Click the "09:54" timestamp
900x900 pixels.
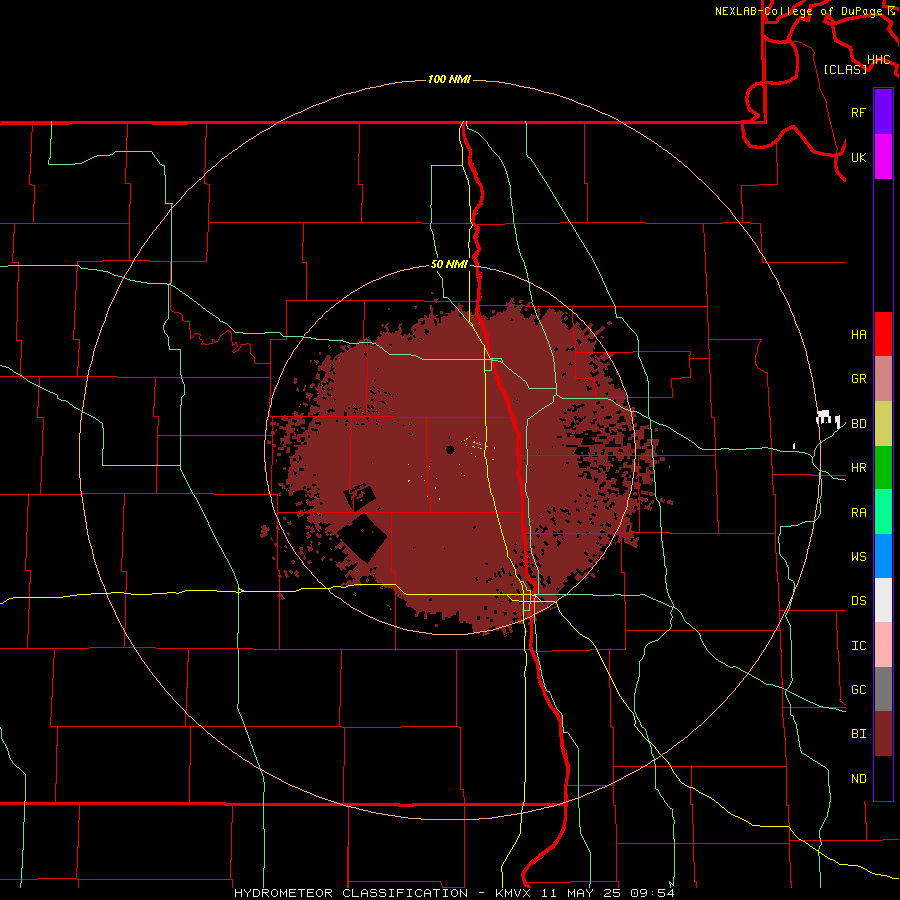coord(651,893)
